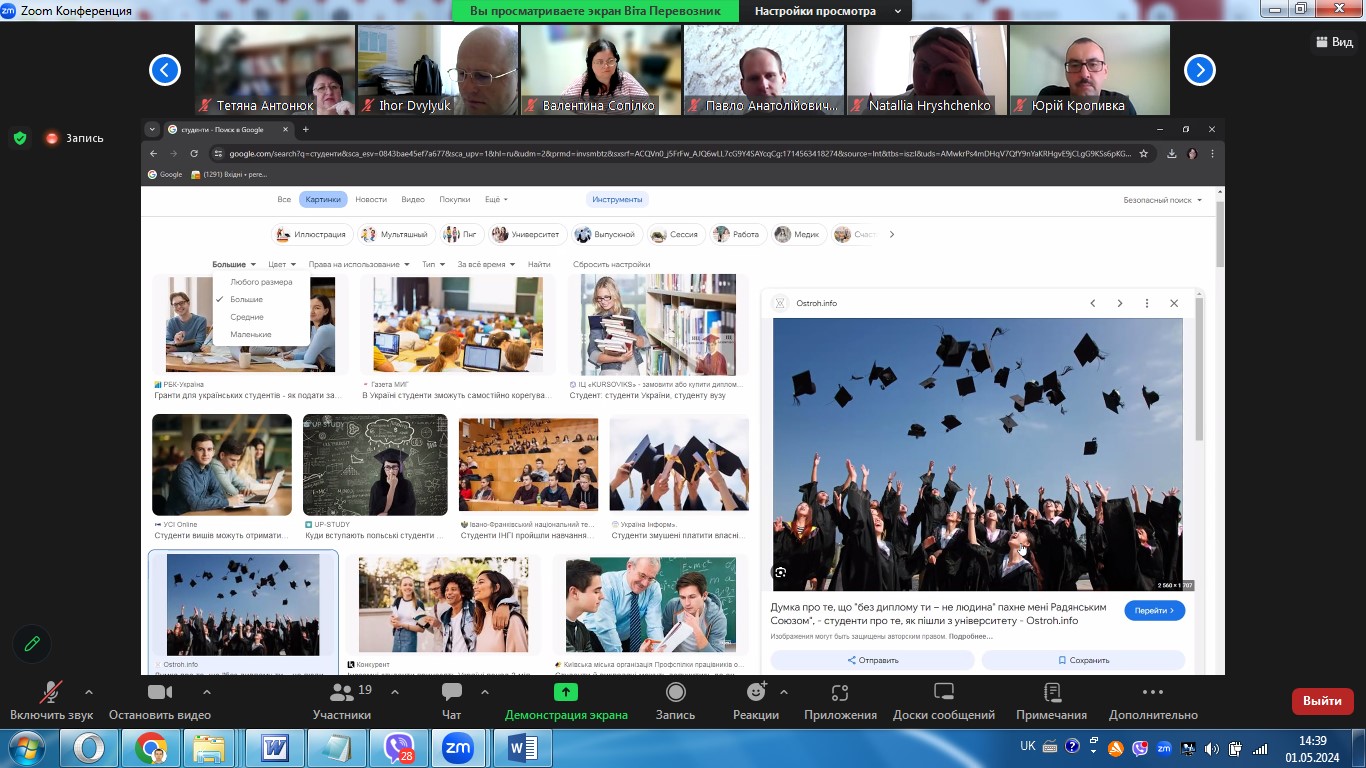Open За всё время time dropdown
The height and width of the screenshot is (768, 1366).
(486, 264)
